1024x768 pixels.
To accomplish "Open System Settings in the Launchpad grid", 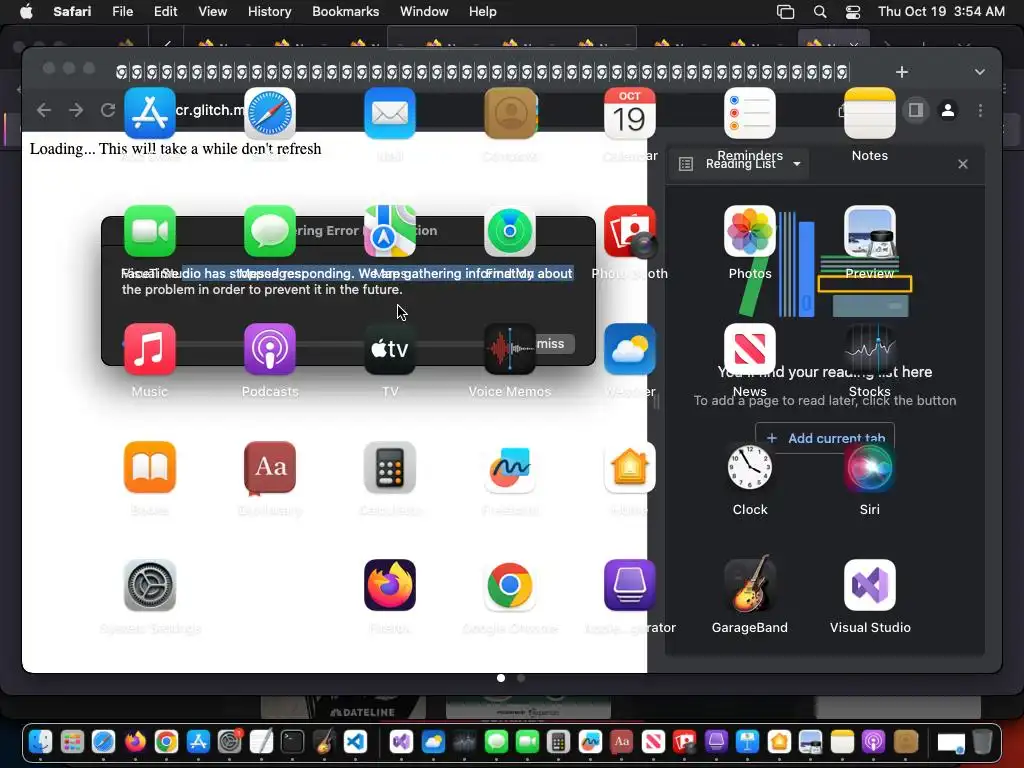I will [150, 585].
